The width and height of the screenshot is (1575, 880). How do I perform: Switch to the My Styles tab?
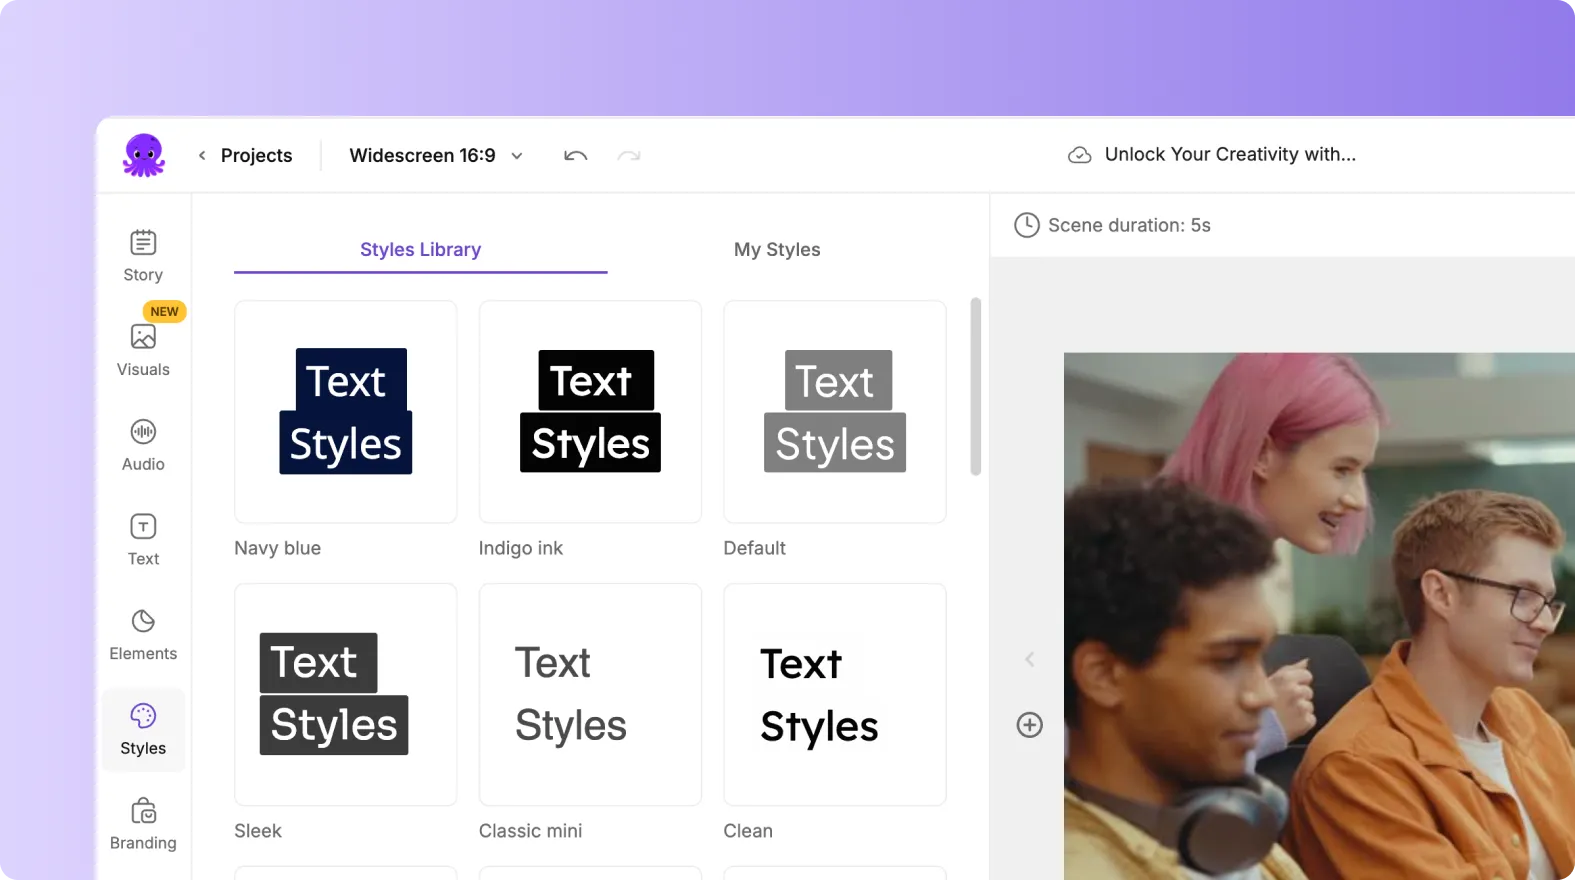pos(777,250)
